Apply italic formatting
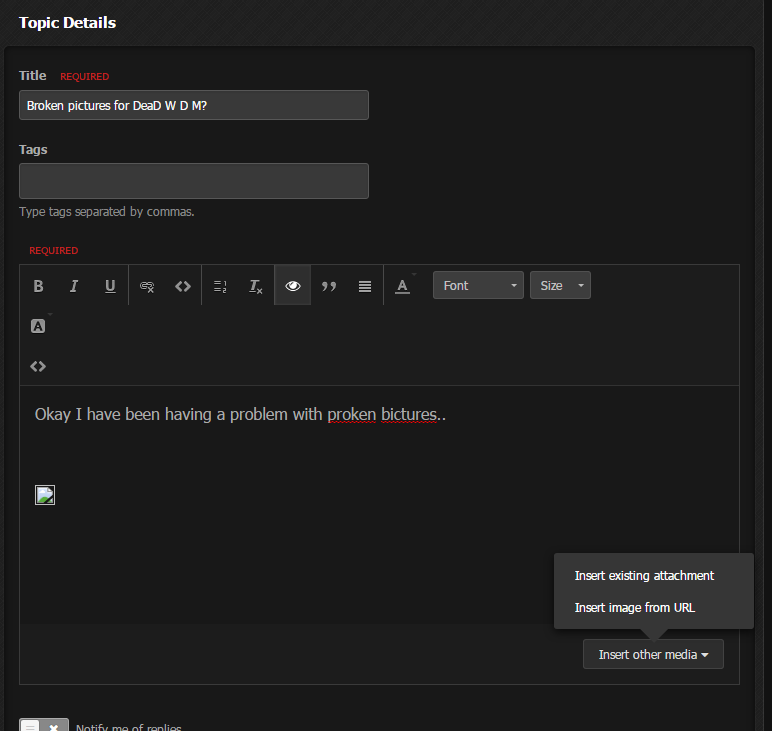772x731 pixels. coord(74,286)
